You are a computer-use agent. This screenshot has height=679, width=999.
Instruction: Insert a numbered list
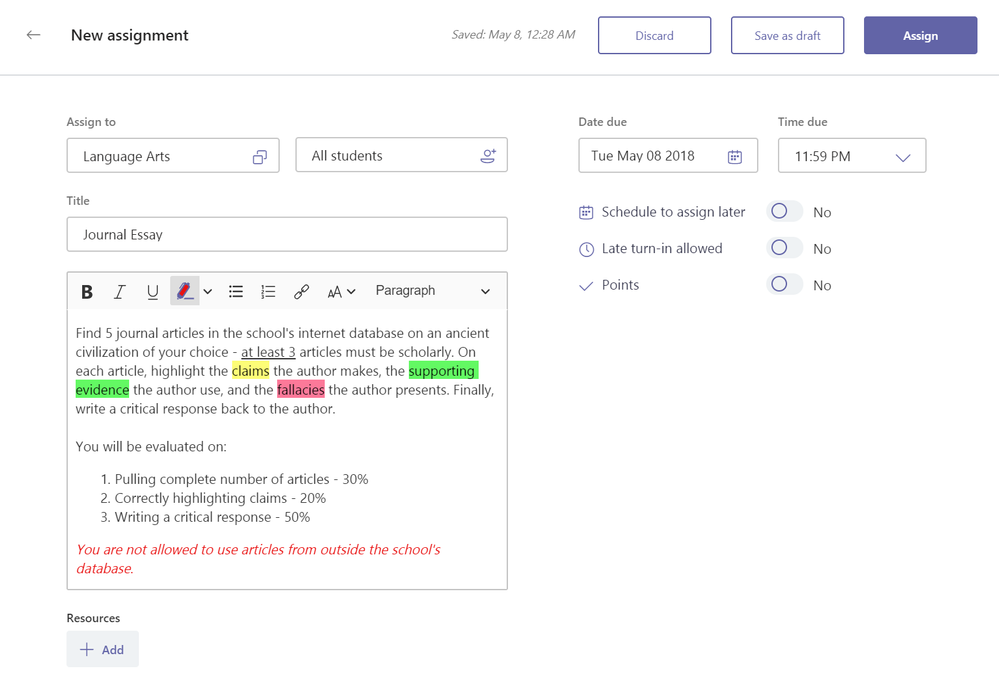pyautogui.click(x=268, y=292)
